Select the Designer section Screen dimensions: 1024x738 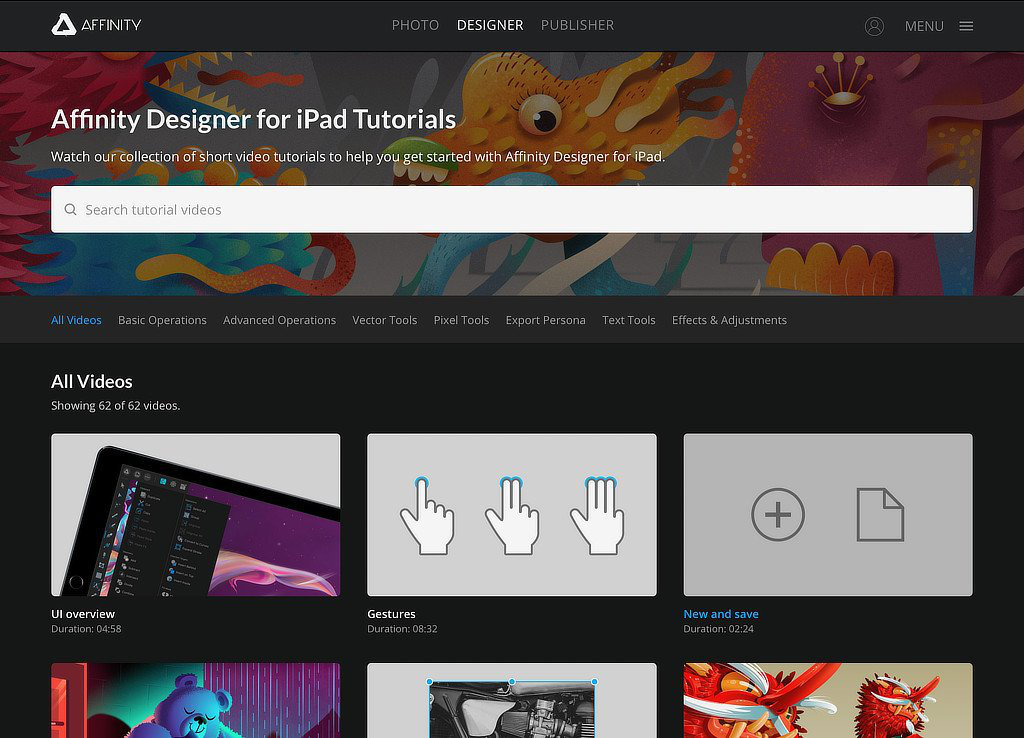[x=490, y=25]
